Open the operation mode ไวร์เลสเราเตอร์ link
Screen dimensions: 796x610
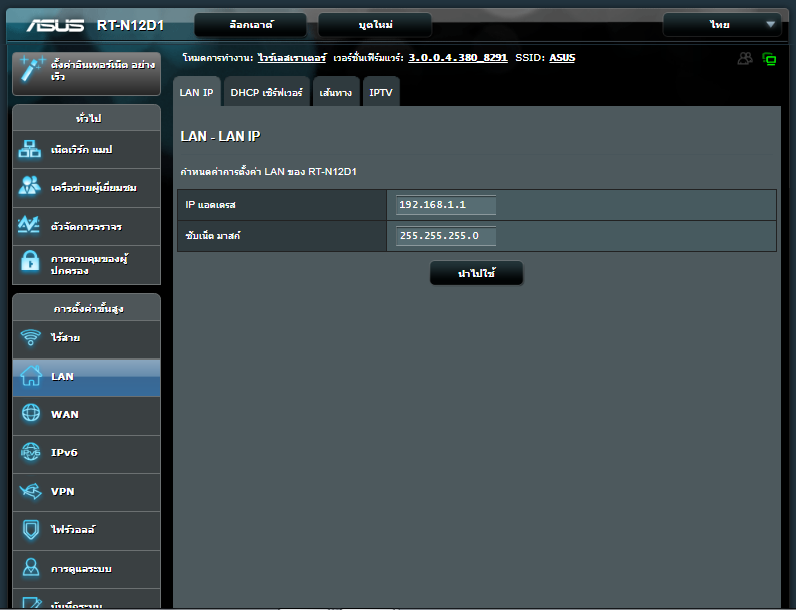(292, 58)
